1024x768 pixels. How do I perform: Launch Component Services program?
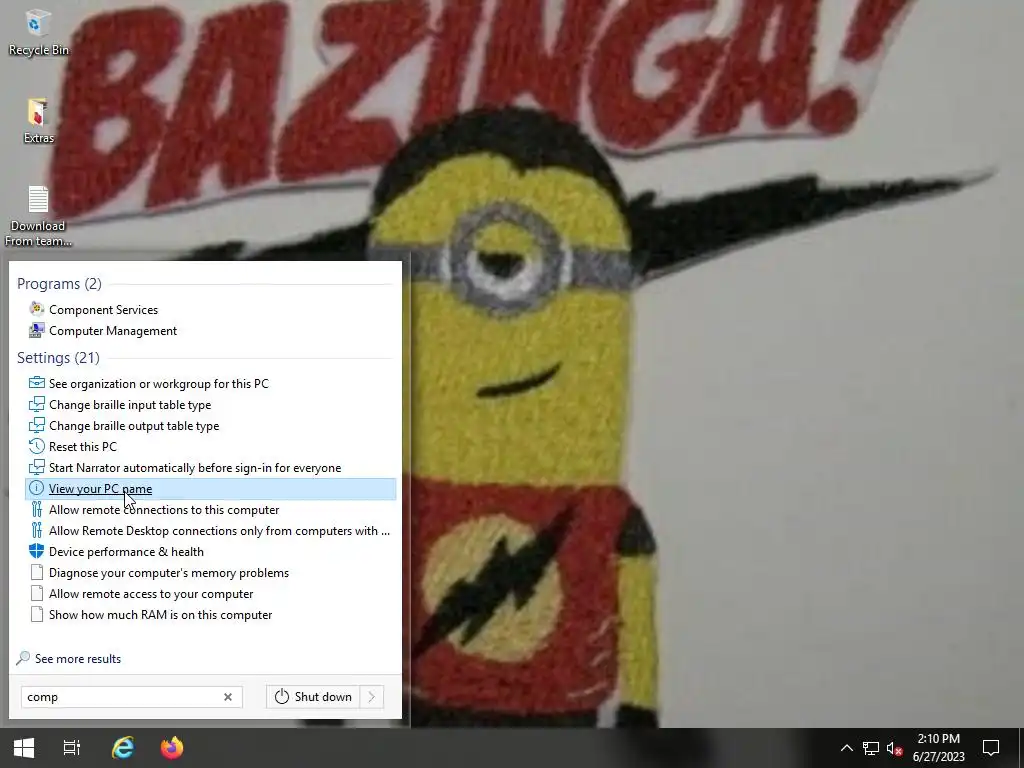tap(103, 310)
